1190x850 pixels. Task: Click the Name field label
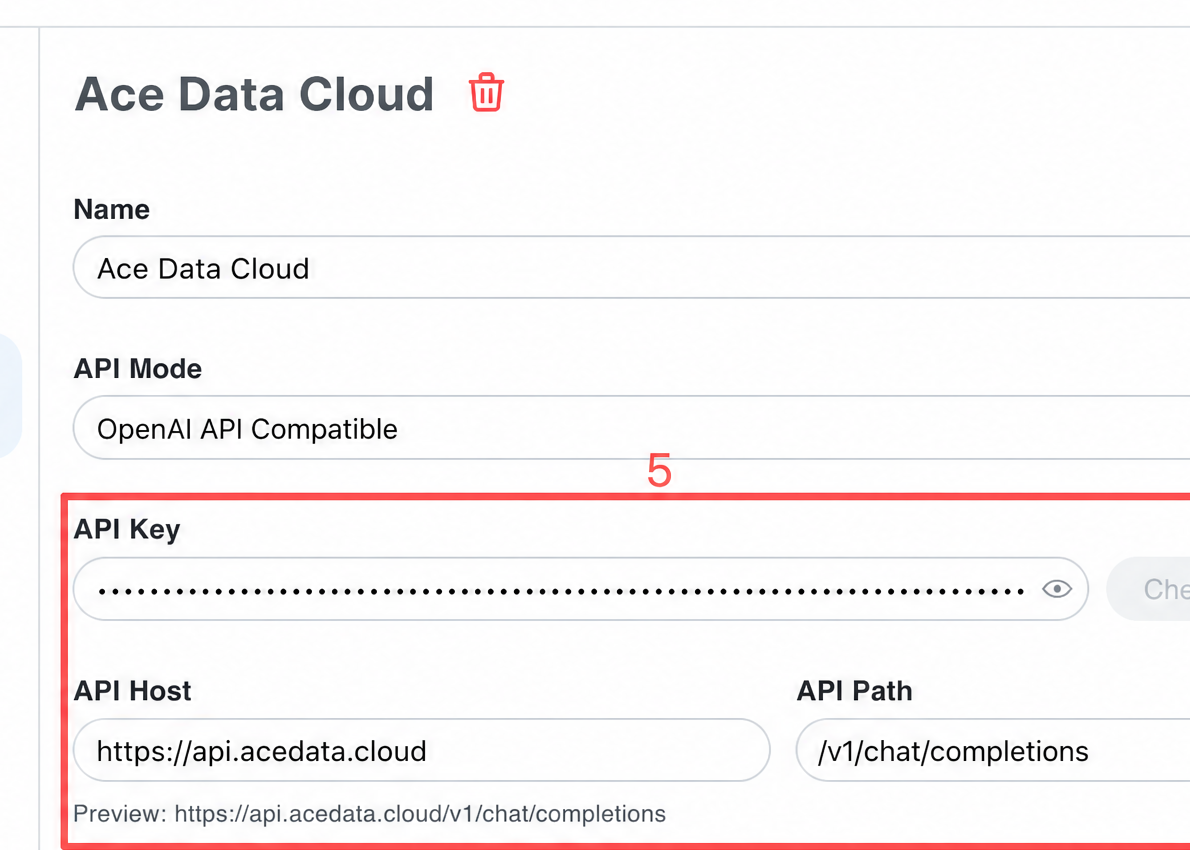pos(112,209)
